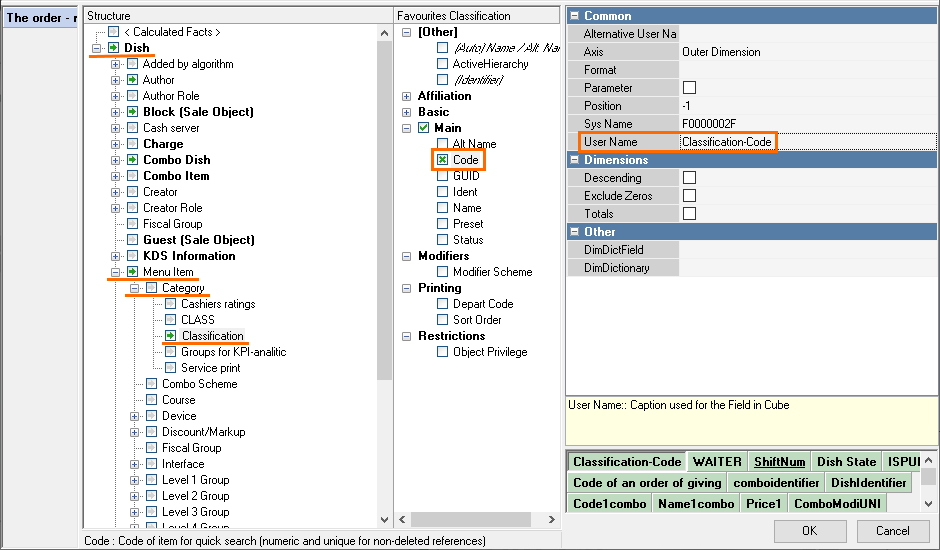940x550 pixels.
Task: Collapse the Printing group
Action: click(x=406, y=288)
